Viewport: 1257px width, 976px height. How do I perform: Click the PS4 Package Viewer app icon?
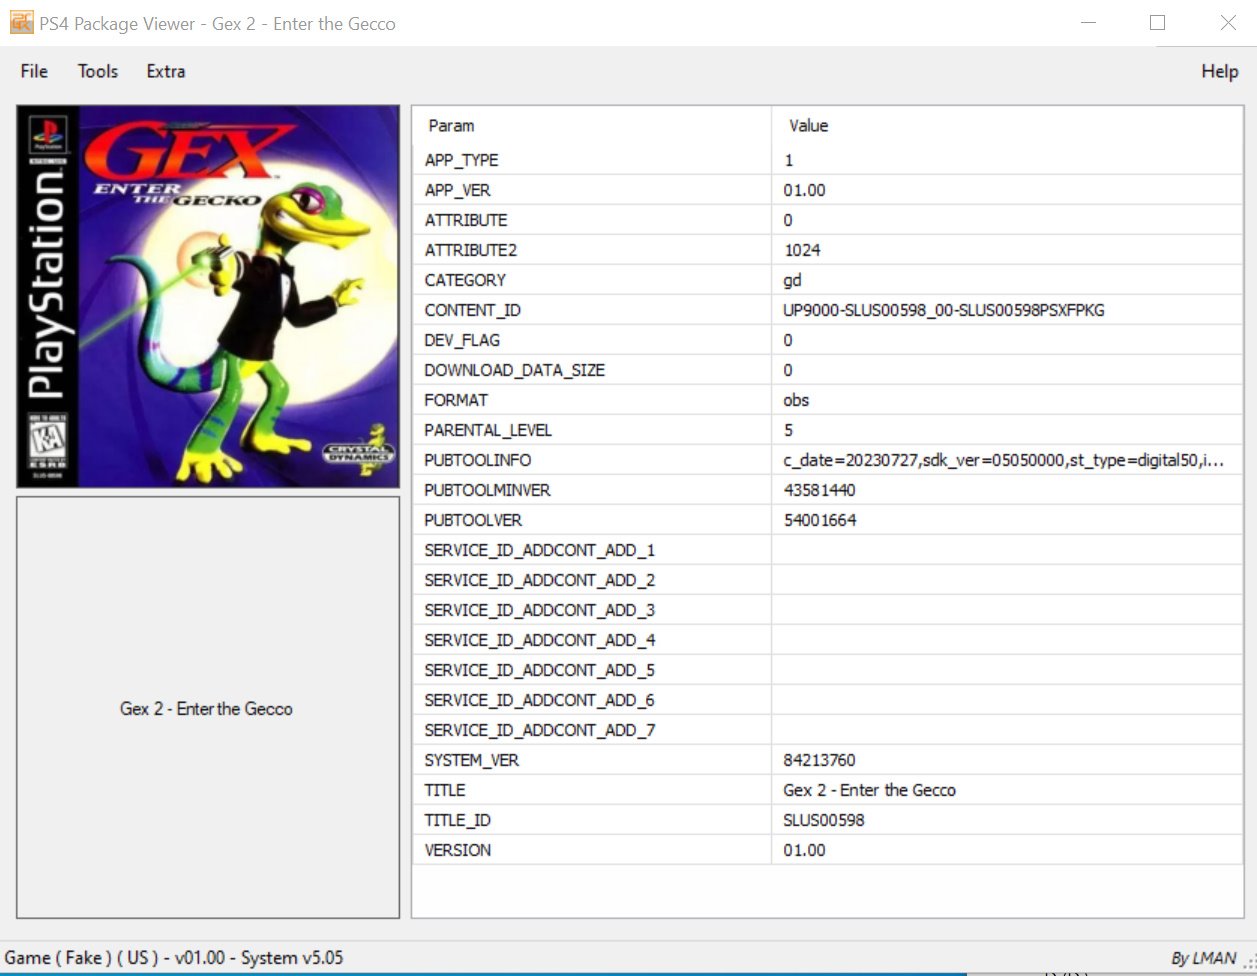click(21, 22)
